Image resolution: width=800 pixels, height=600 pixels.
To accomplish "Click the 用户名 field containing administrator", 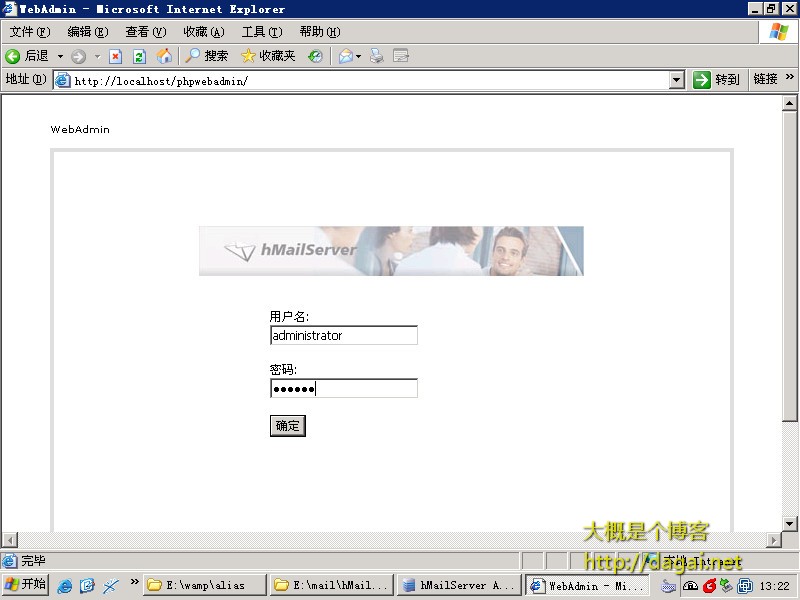I will 344,335.
